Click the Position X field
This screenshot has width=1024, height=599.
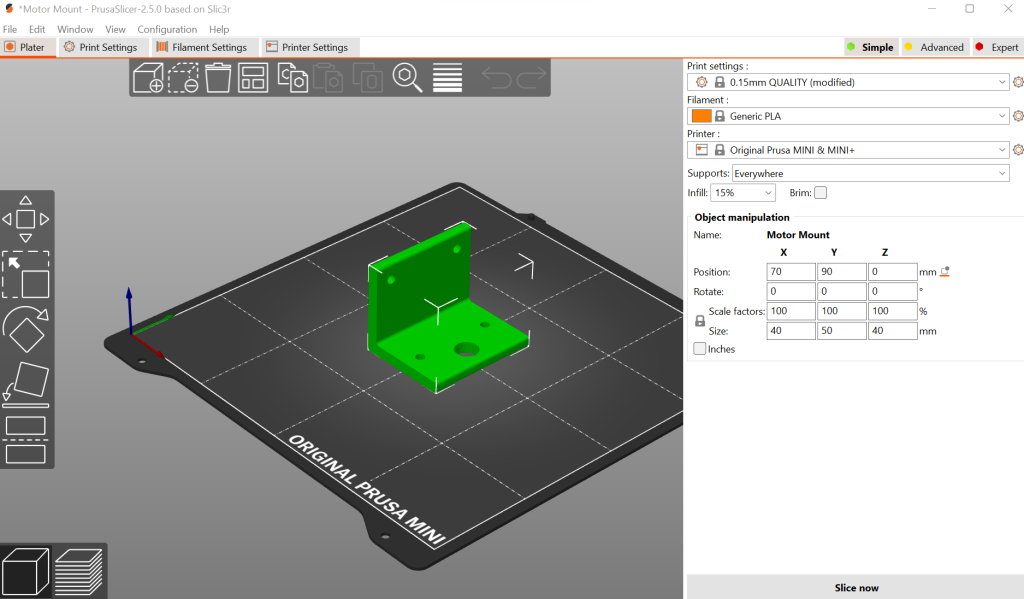pos(791,272)
